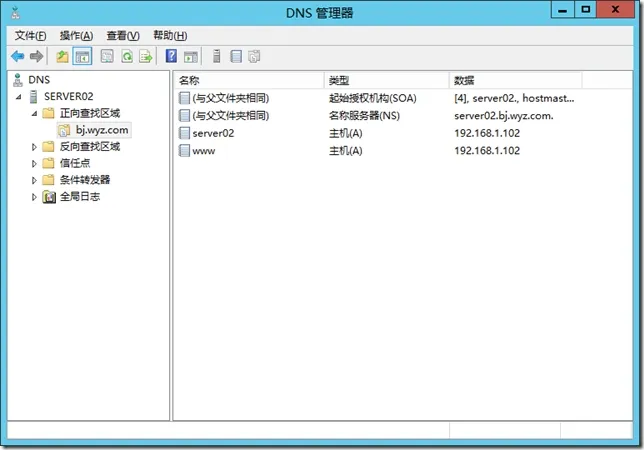
Task: Collapse the SERVER02 tree node
Action: click(x=18, y=97)
